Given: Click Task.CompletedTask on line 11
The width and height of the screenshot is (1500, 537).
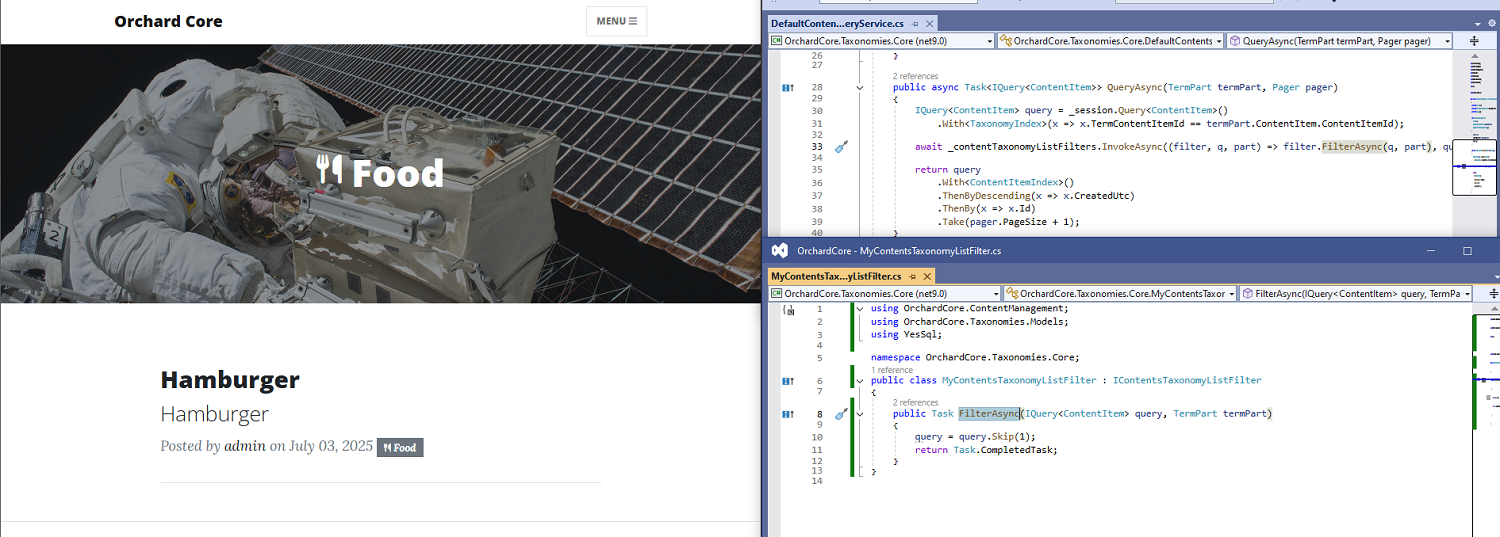Looking at the screenshot, I should tap(1005, 450).
